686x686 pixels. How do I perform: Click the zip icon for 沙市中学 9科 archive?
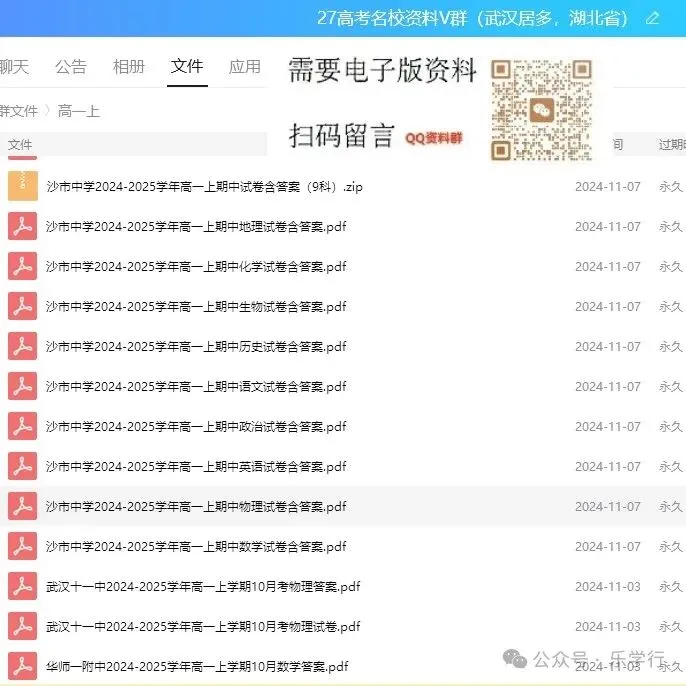point(23,186)
